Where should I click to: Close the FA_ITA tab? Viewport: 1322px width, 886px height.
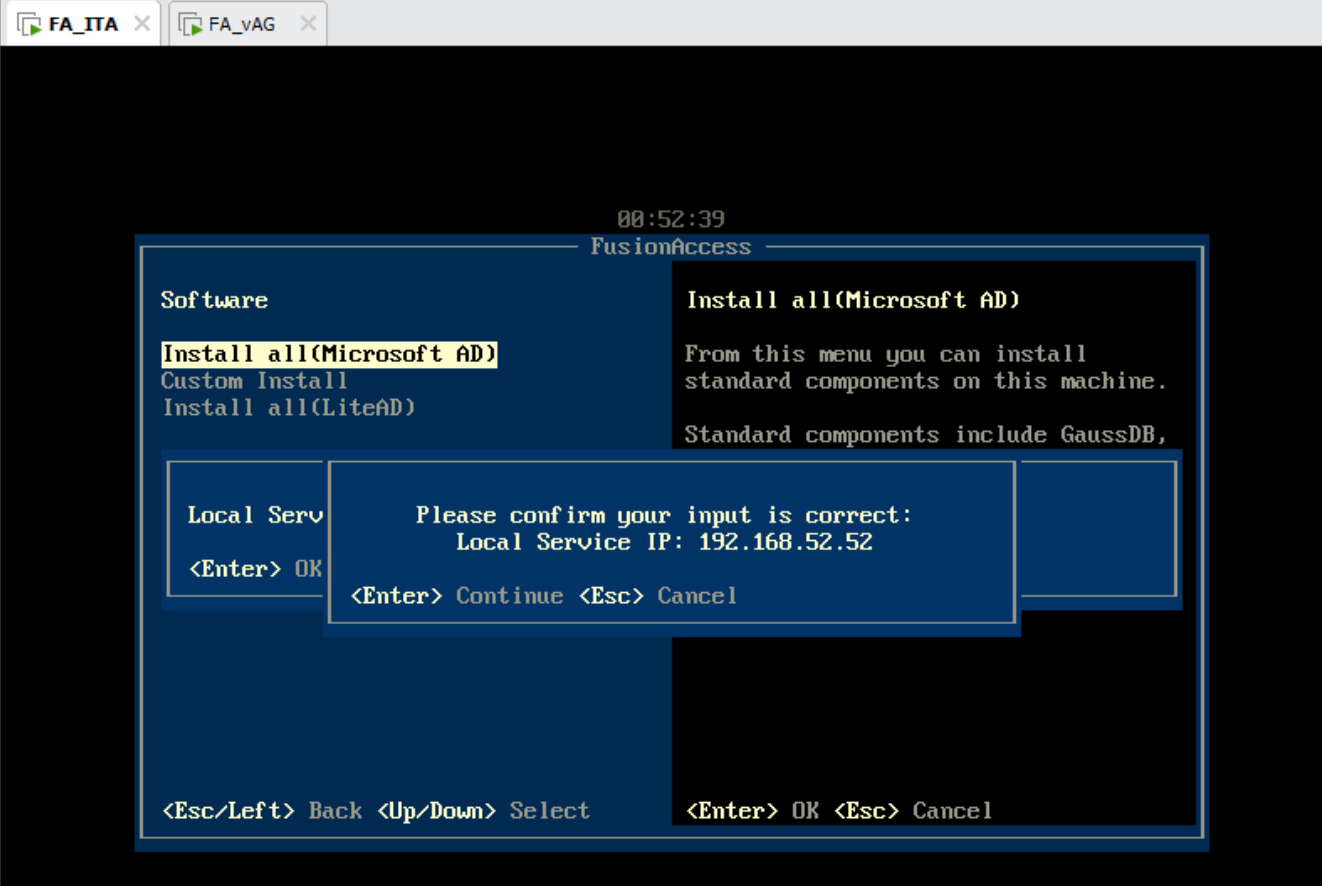[x=142, y=23]
